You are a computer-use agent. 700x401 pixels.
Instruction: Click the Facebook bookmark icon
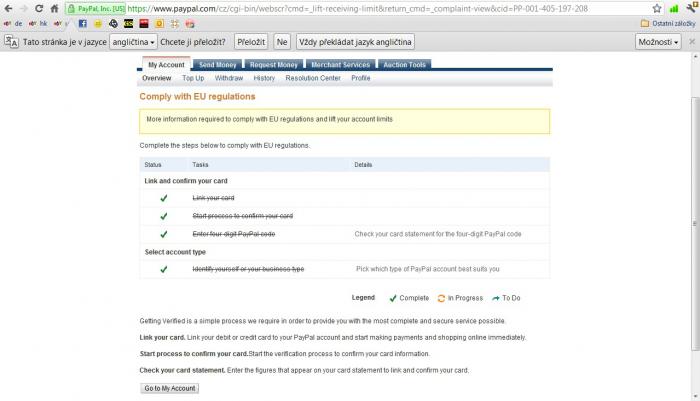tap(84, 23)
